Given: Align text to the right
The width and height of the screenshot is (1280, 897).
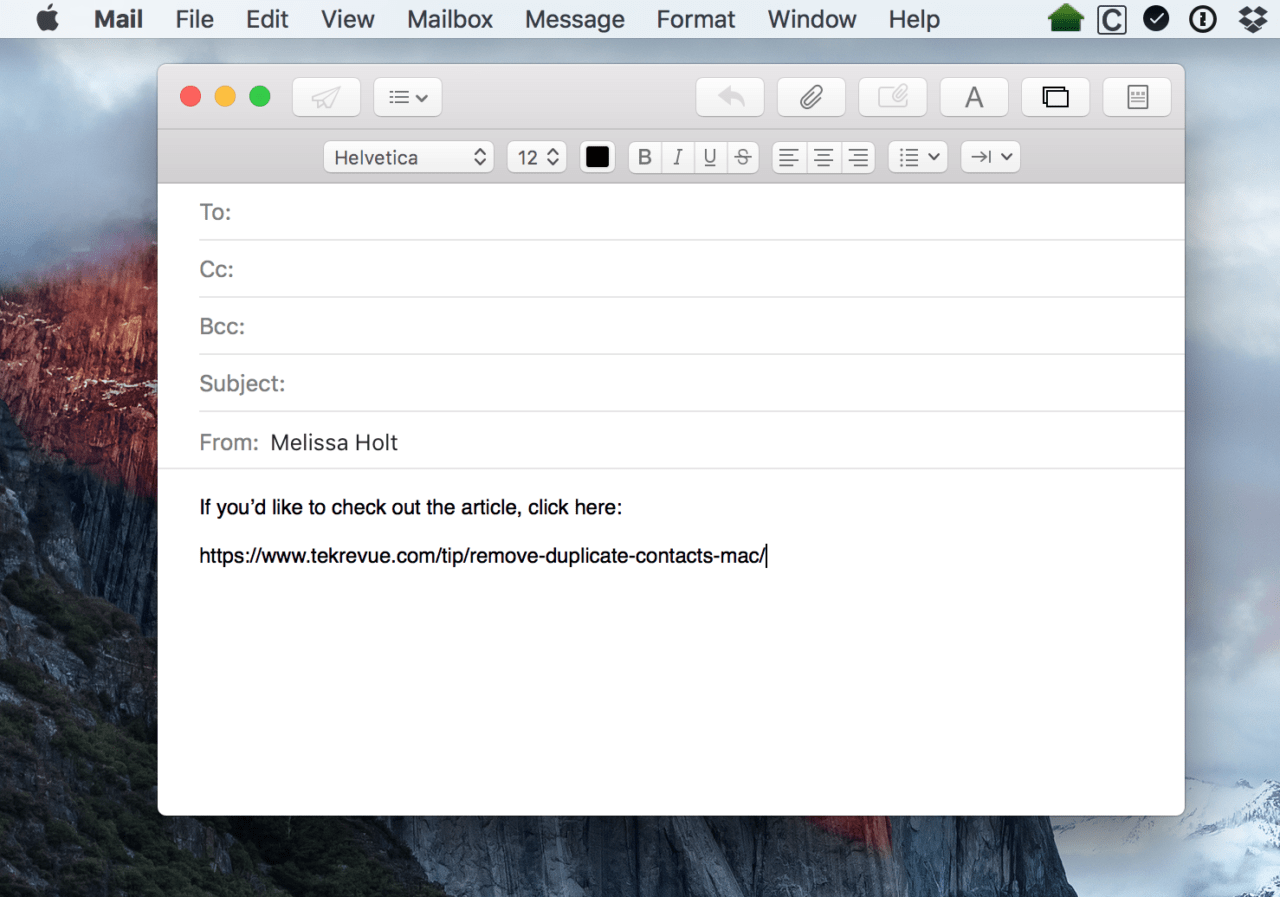Looking at the screenshot, I should click(x=858, y=157).
